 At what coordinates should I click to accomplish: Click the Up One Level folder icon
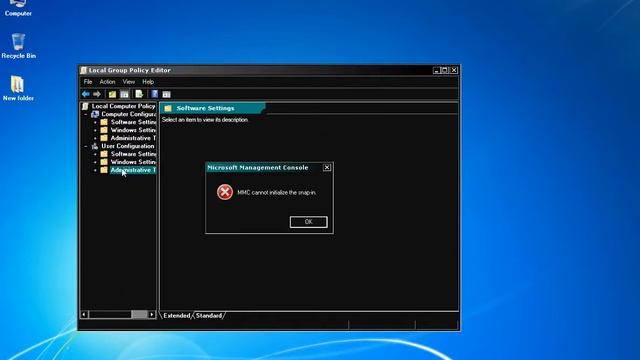point(112,94)
